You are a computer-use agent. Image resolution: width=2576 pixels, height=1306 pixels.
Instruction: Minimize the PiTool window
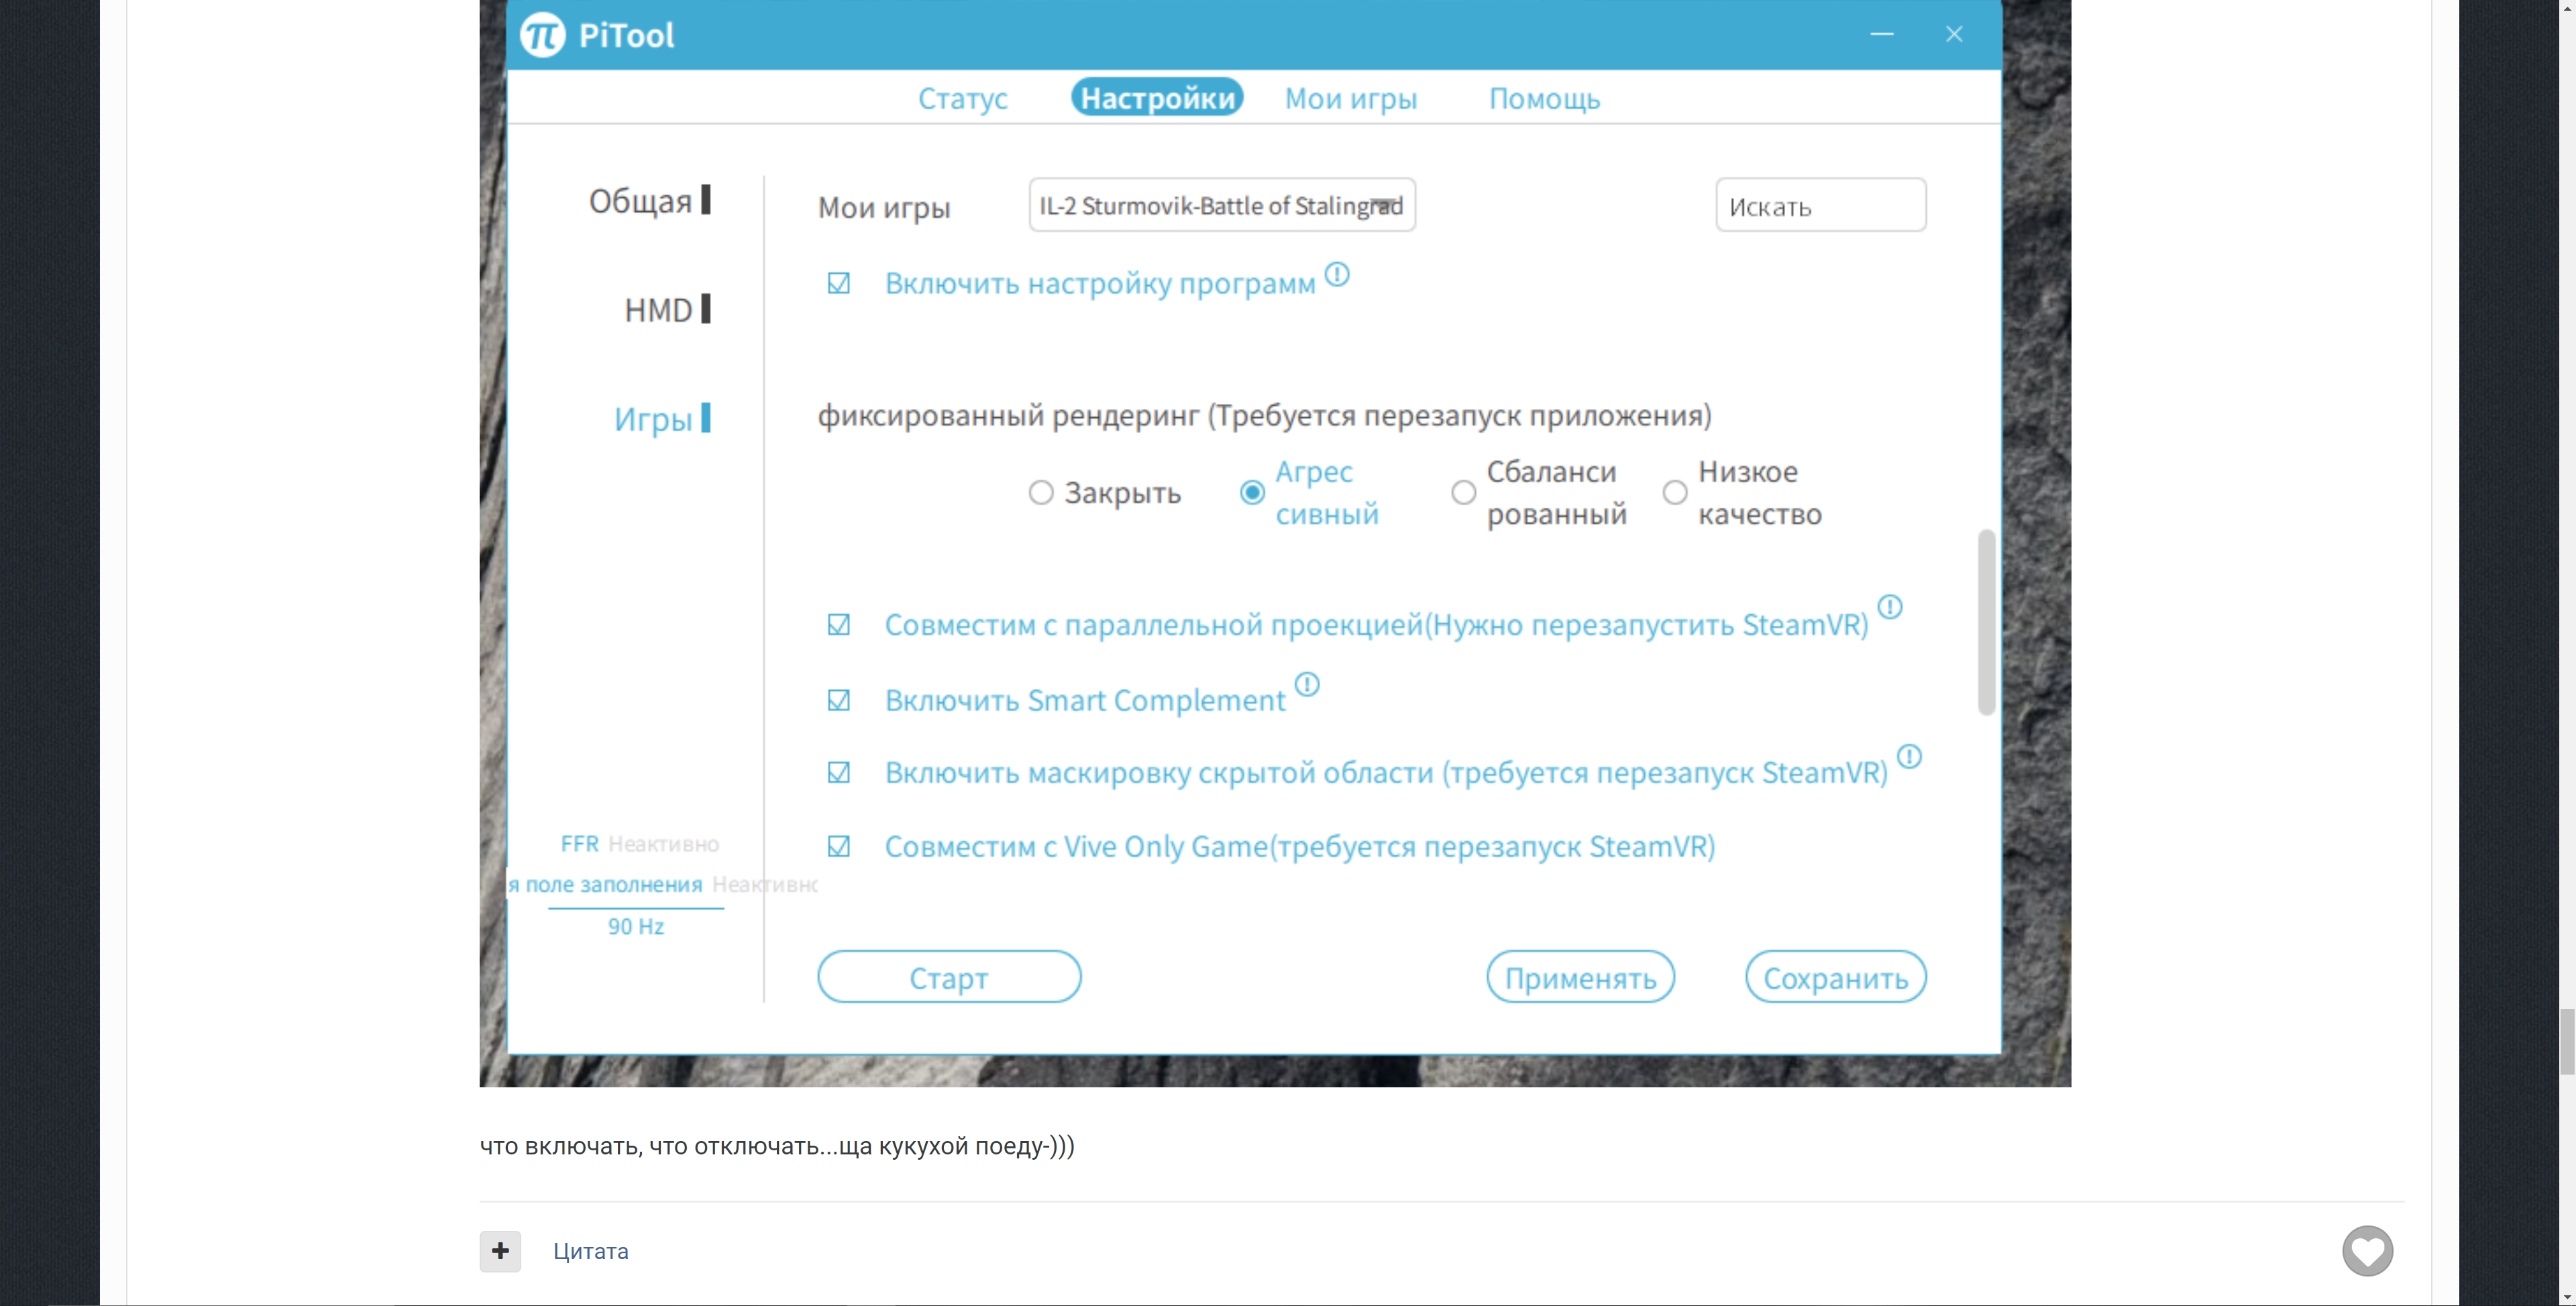pyautogui.click(x=1881, y=35)
